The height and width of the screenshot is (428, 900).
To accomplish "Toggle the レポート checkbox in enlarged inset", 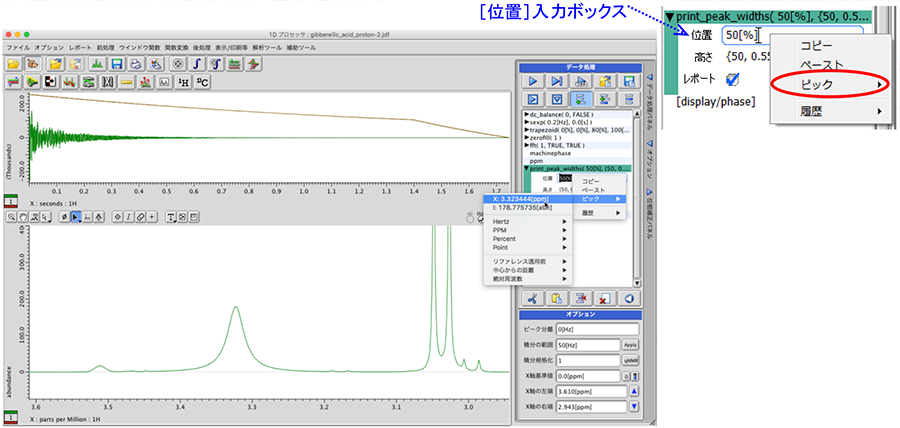I will (733, 79).
